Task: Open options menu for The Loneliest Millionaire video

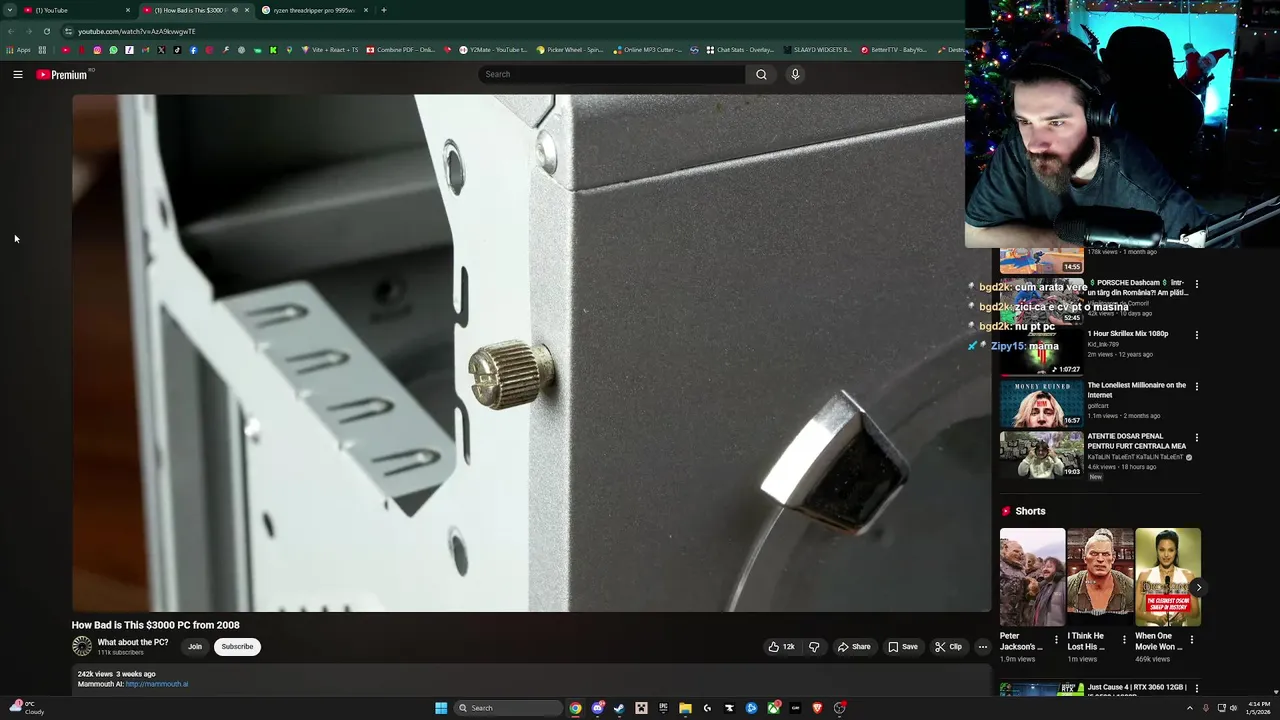Action: (x=1196, y=386)
